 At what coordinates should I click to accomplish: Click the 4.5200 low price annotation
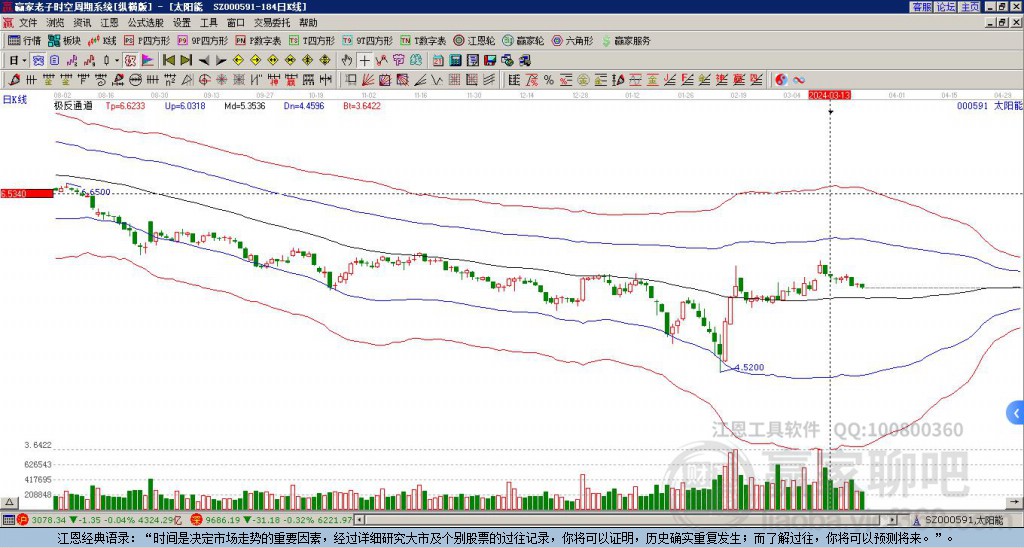(x=749, y=368)
